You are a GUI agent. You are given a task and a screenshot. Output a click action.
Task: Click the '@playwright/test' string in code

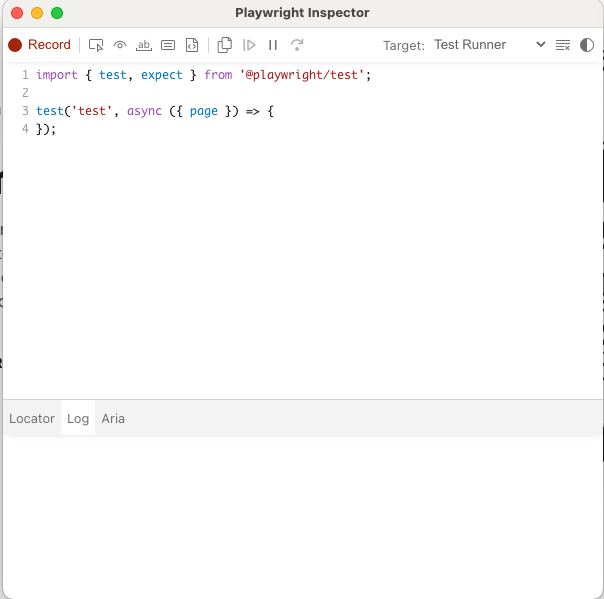tap(302, 75)
